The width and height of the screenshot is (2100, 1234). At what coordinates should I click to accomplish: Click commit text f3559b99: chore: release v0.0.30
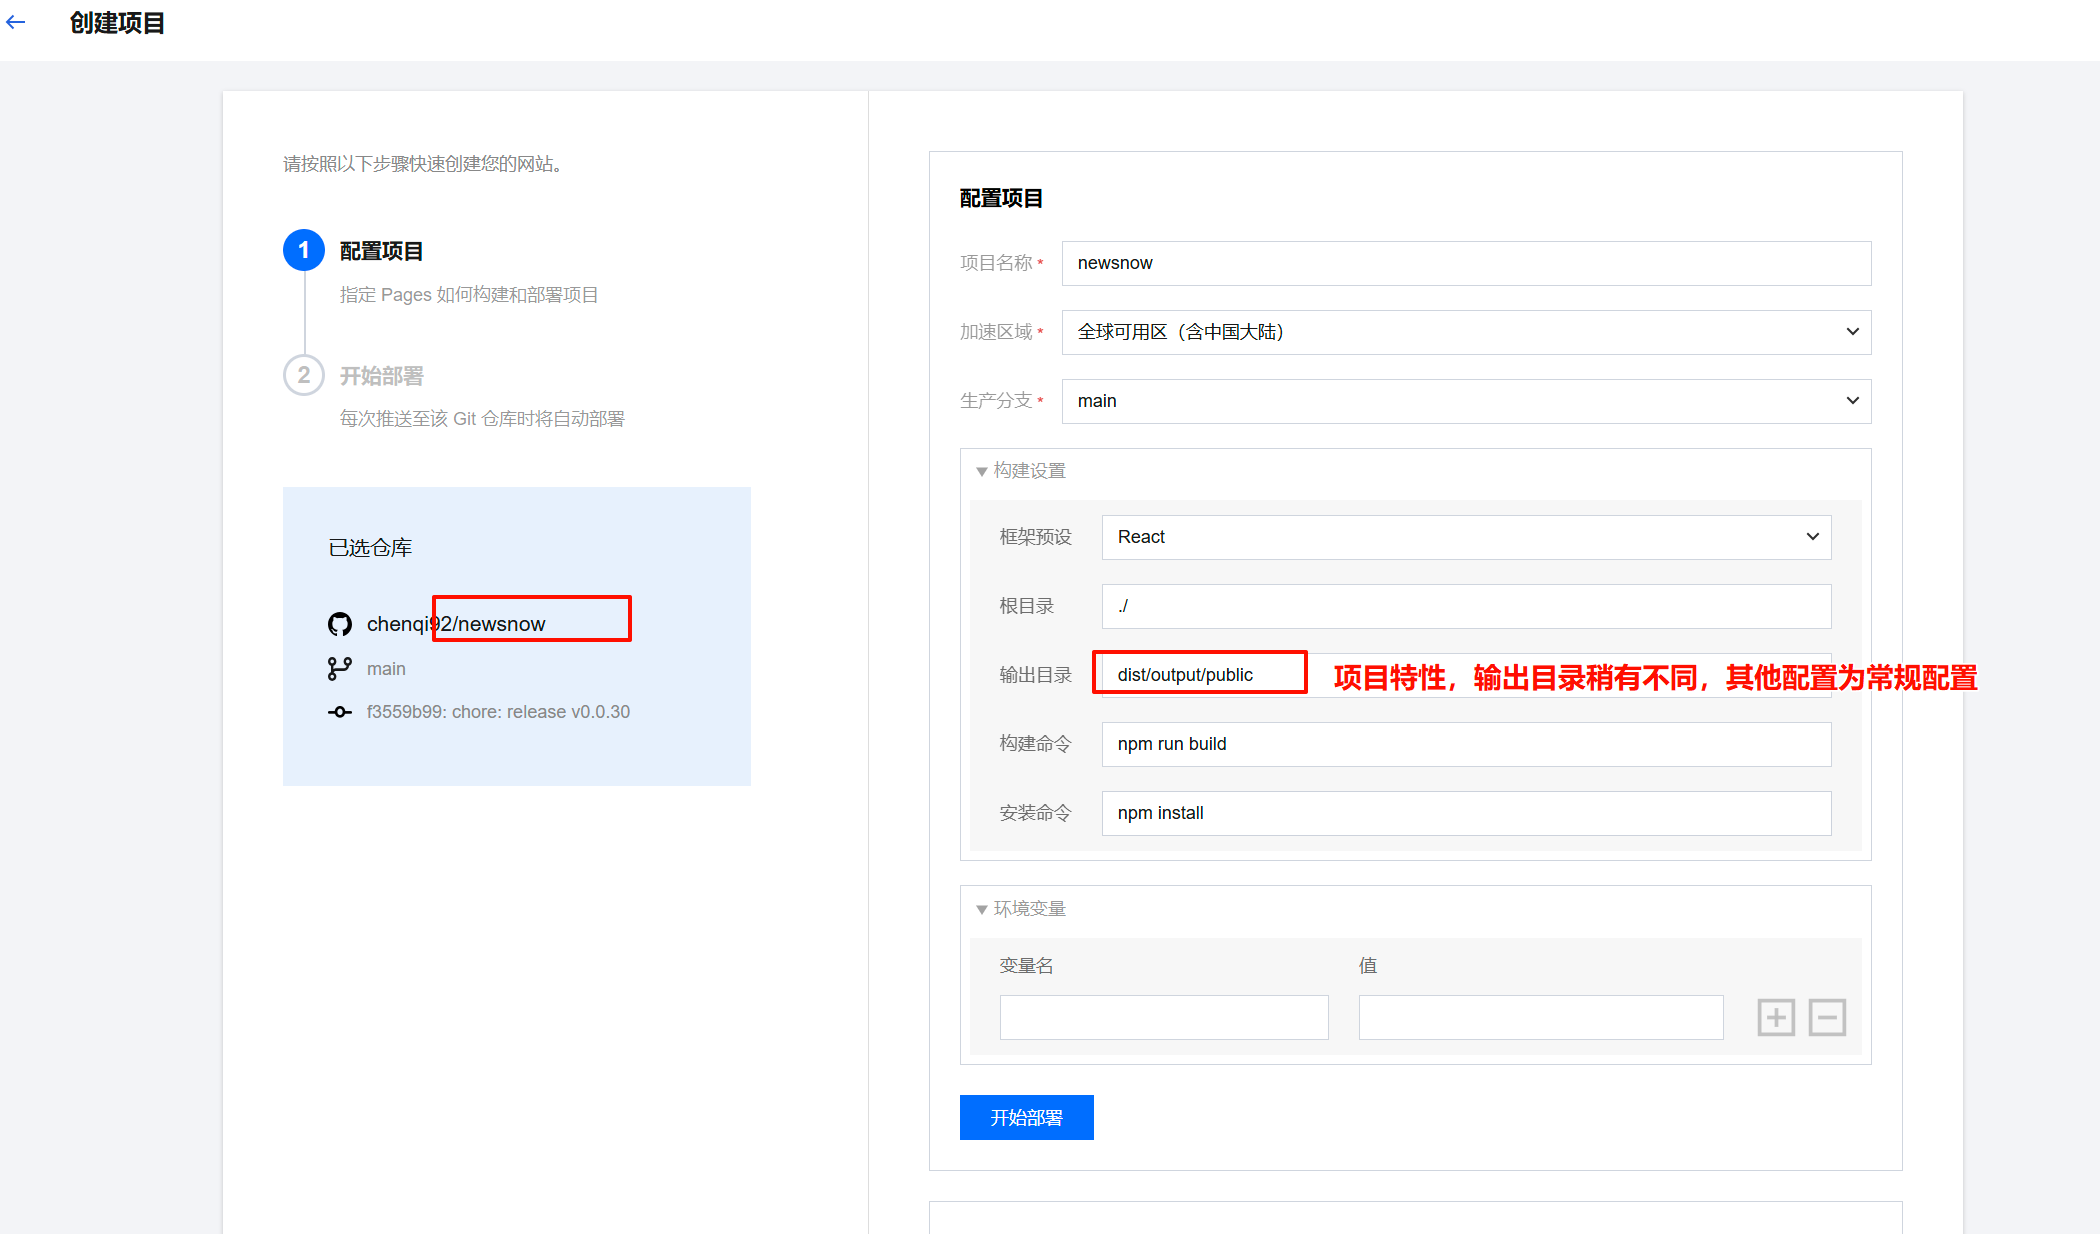coord(498,712)
